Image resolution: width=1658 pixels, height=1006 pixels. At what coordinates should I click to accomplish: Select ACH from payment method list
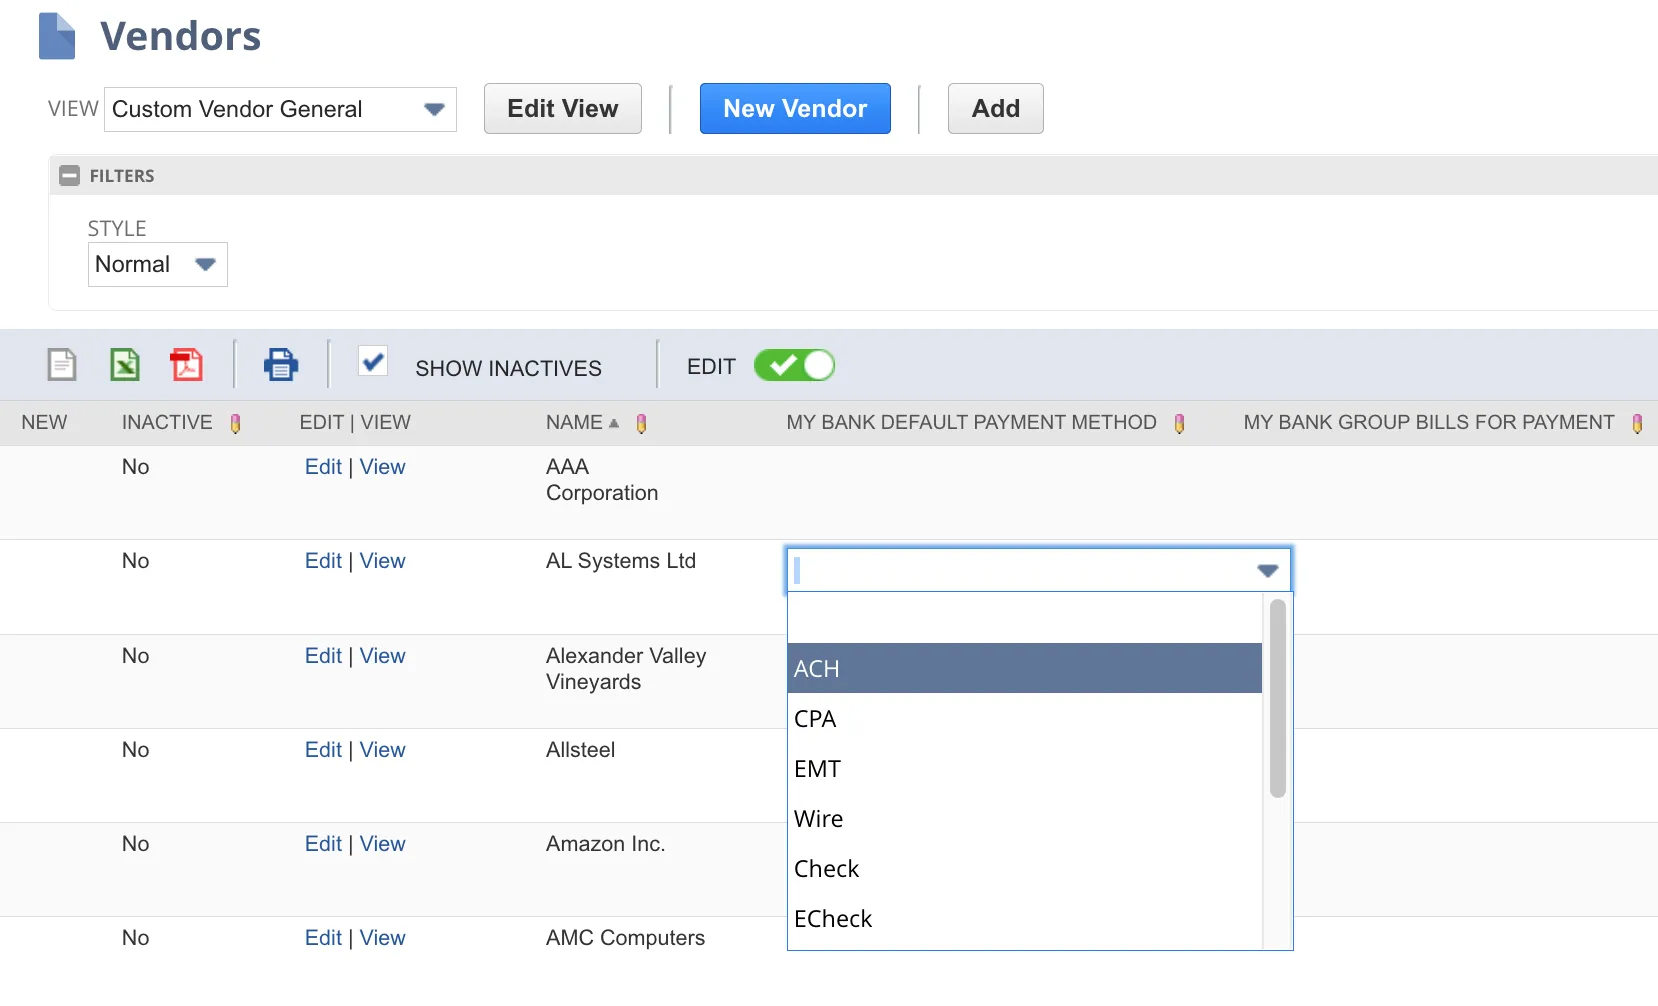[1024, 669]
